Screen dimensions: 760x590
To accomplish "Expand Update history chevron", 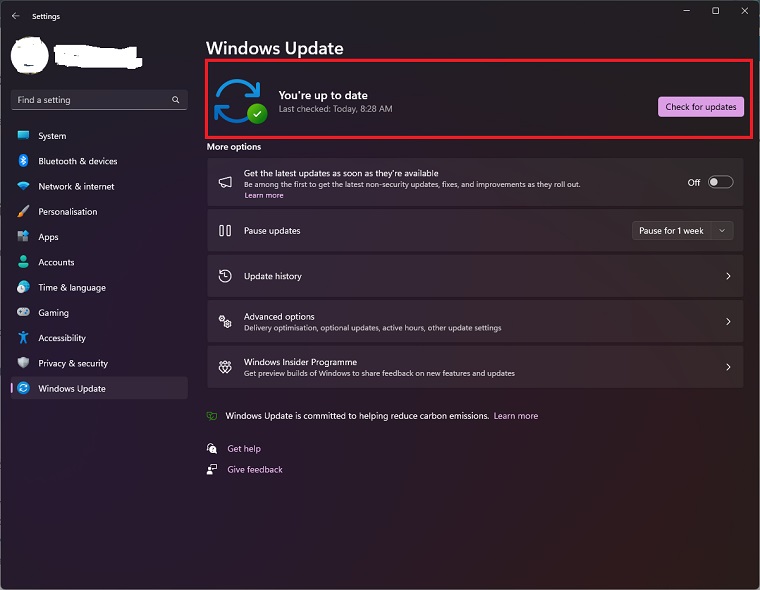I will tap(728, 276).
